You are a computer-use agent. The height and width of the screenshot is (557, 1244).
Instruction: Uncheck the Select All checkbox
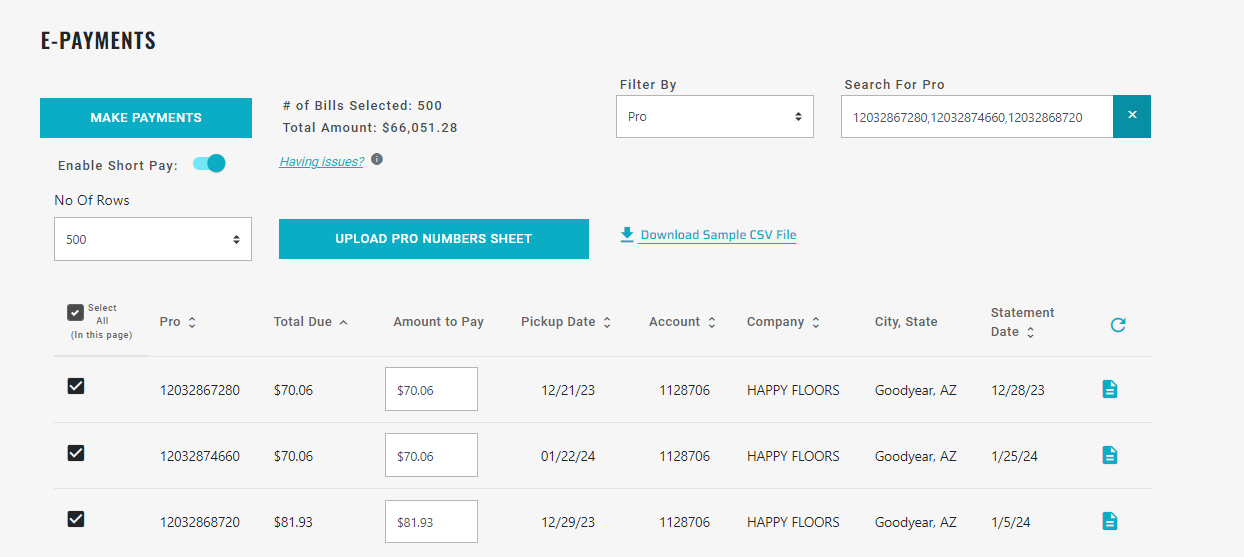point(75,312)
